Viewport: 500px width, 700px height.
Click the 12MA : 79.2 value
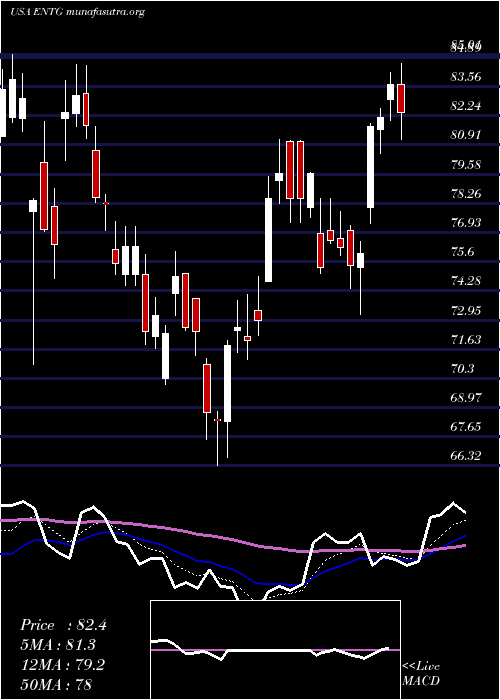pos(62,665)
